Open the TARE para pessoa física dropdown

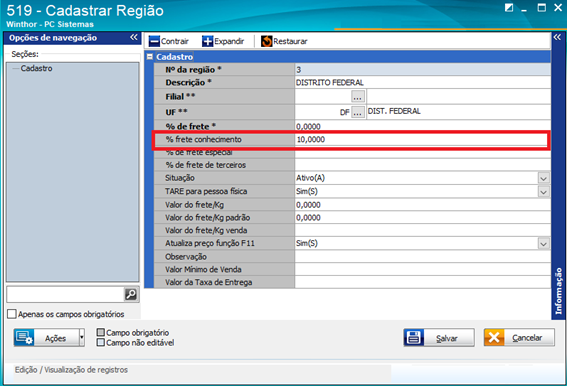[543, 192]
